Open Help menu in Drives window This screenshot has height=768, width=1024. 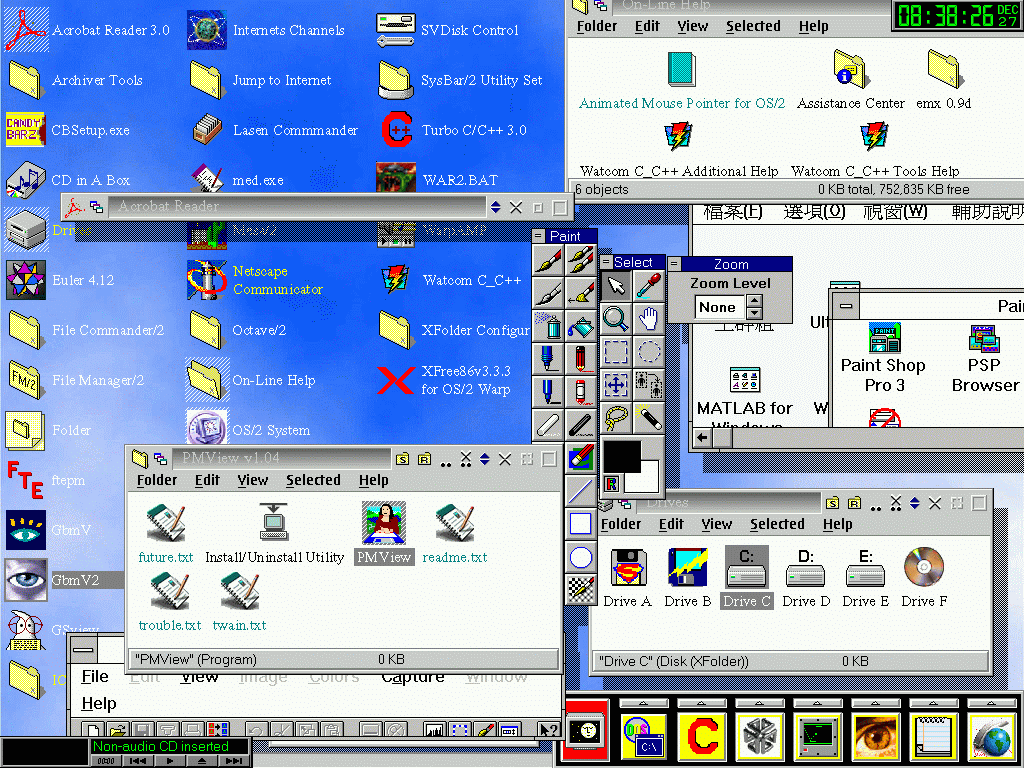837,524
